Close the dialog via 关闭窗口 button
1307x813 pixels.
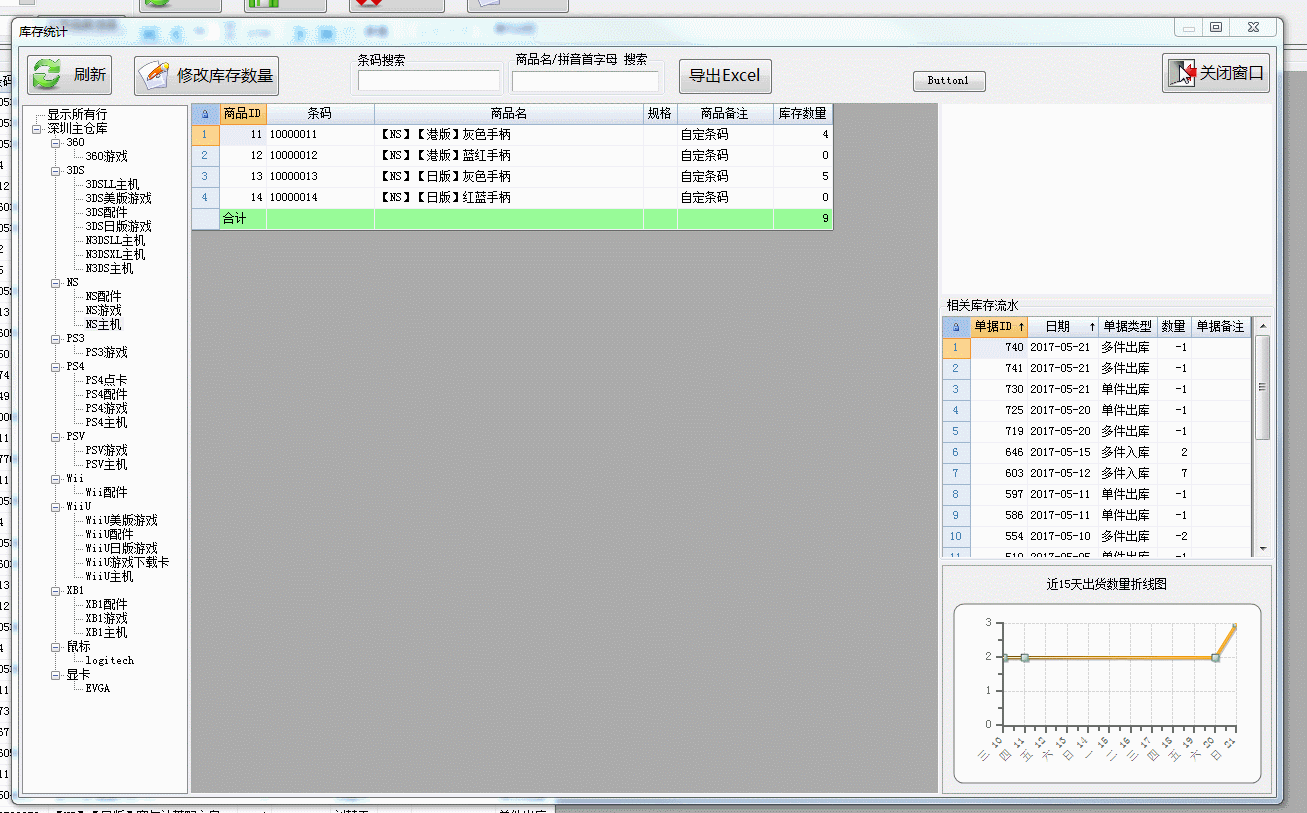coord(1216,73)
